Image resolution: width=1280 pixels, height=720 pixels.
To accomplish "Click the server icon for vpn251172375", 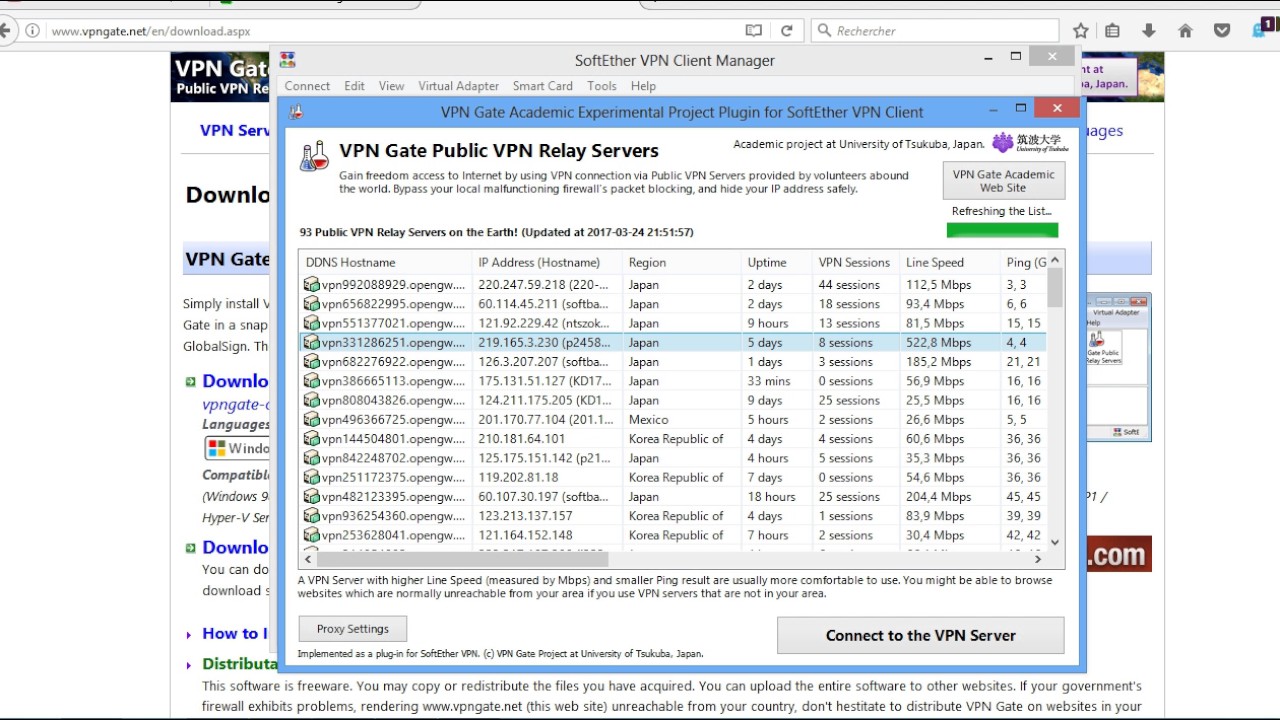I will [312, 477].
